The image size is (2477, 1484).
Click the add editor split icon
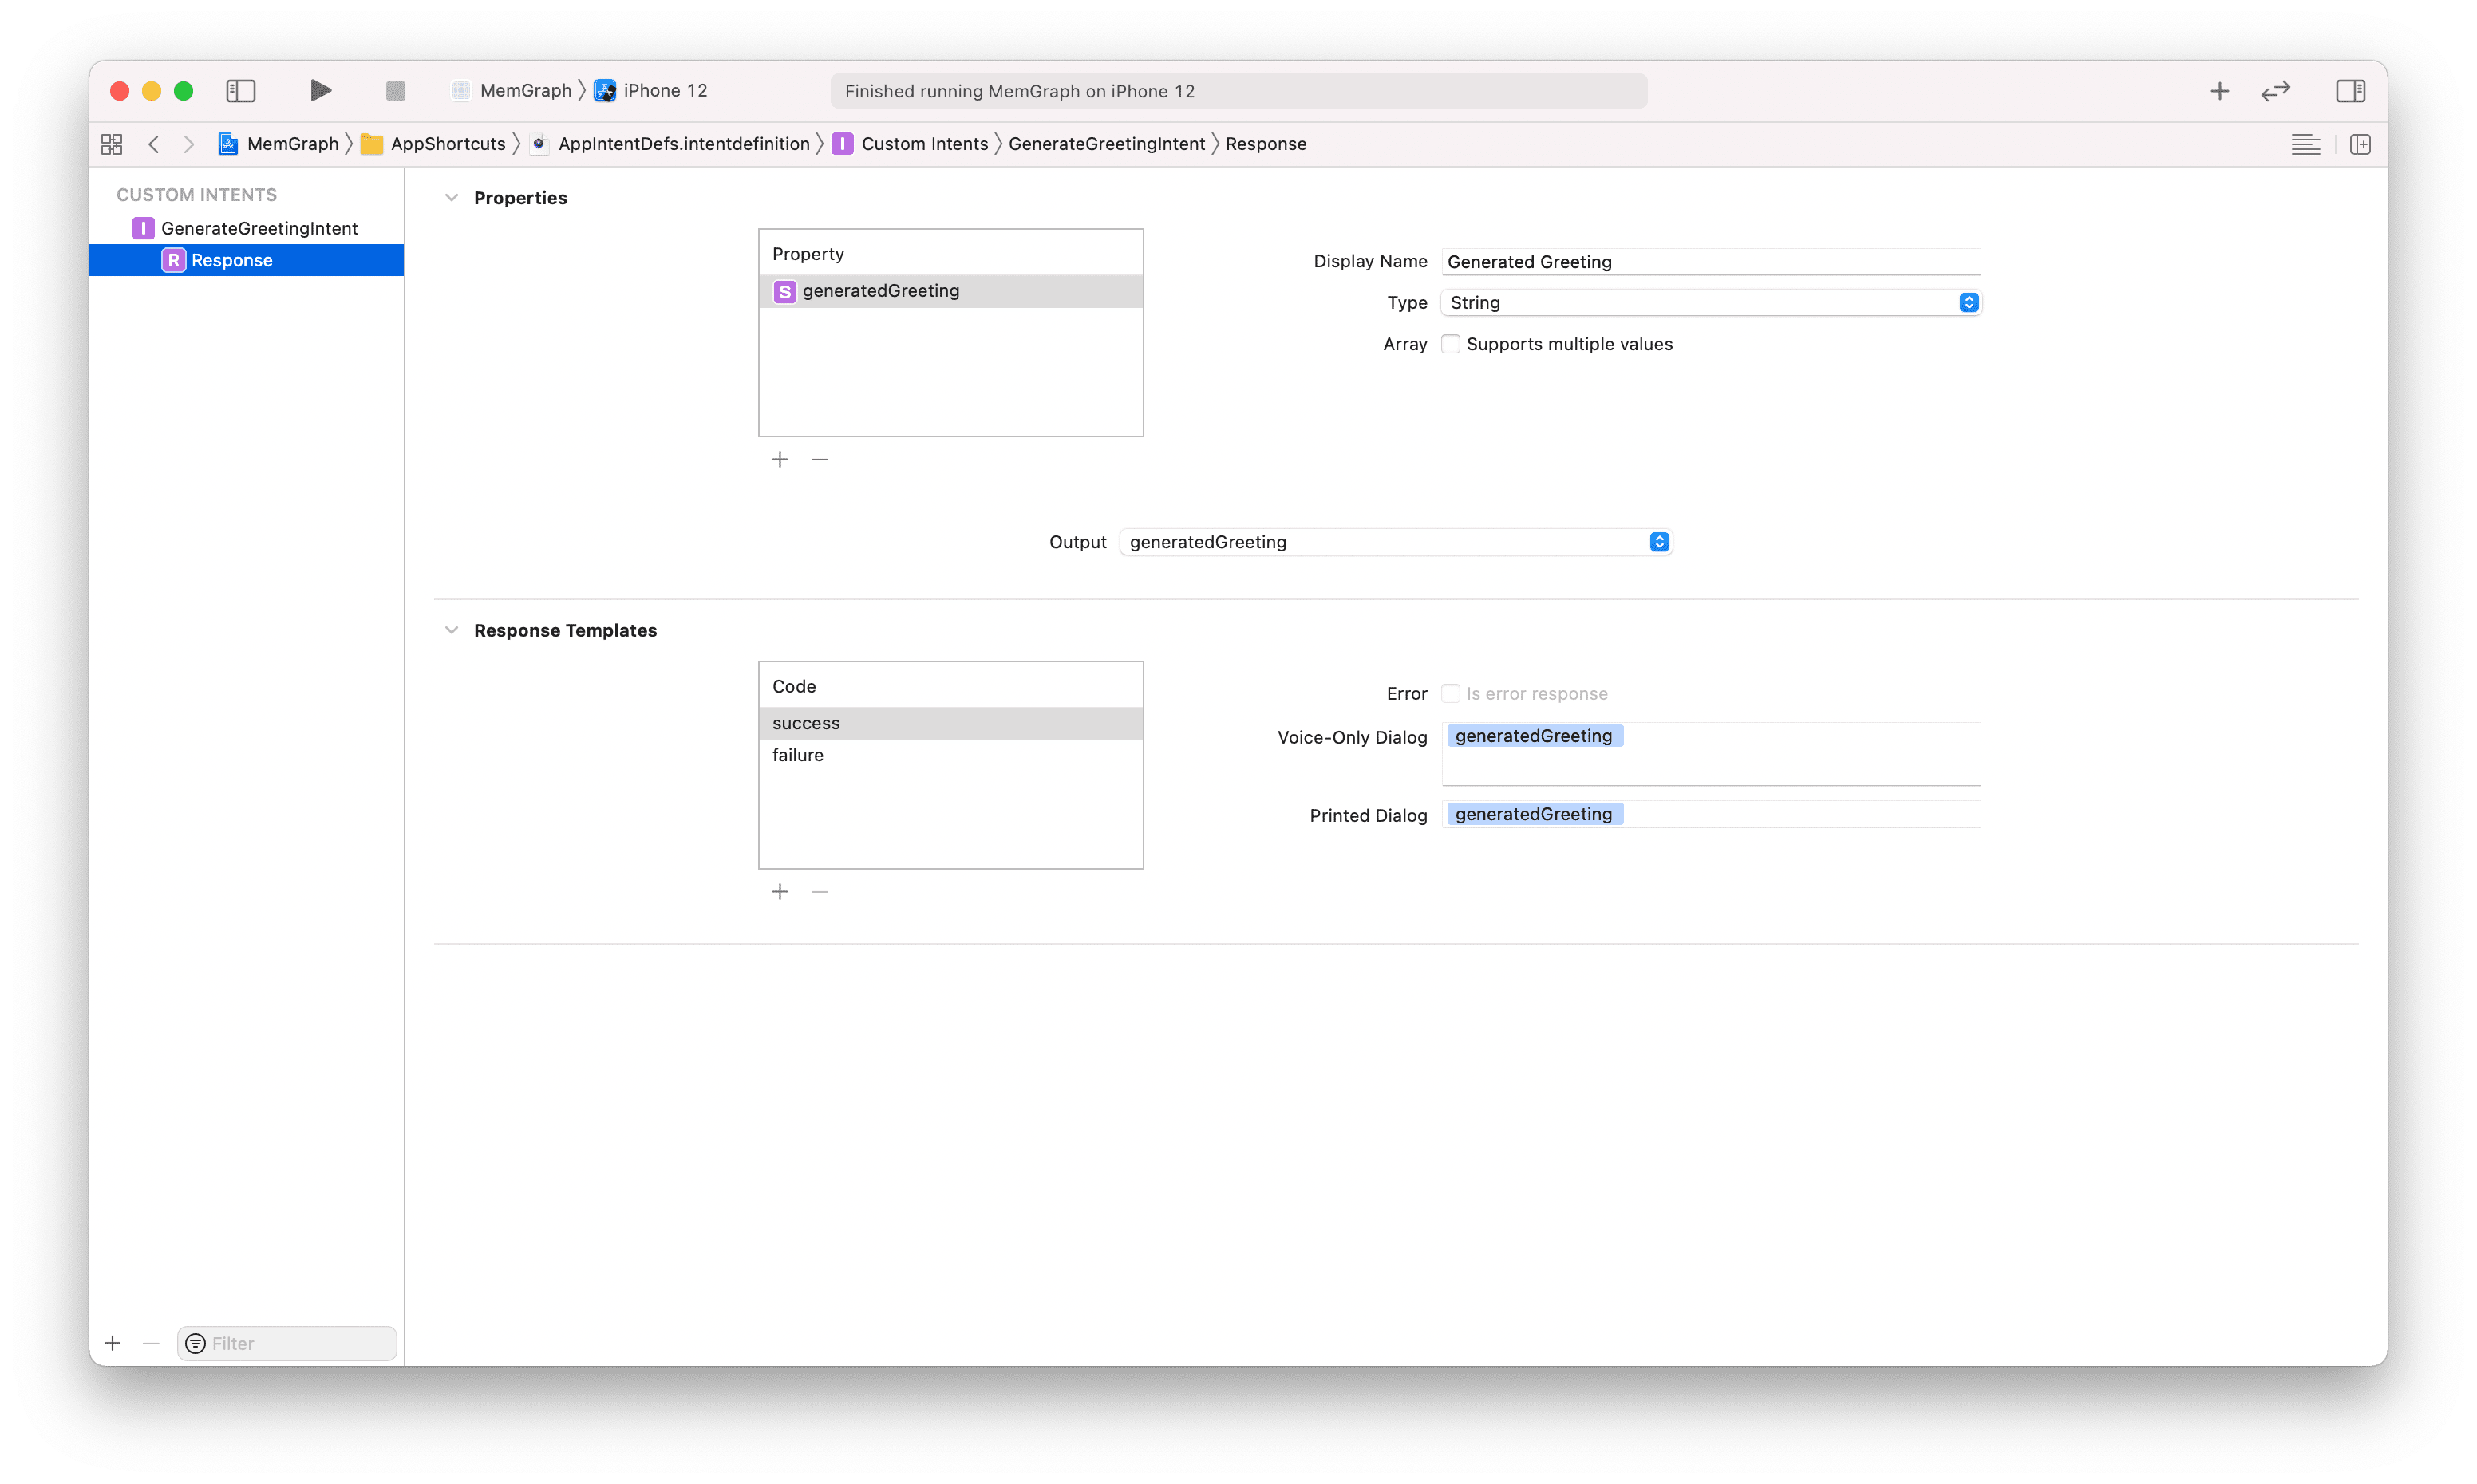[x=2360, y=144]
